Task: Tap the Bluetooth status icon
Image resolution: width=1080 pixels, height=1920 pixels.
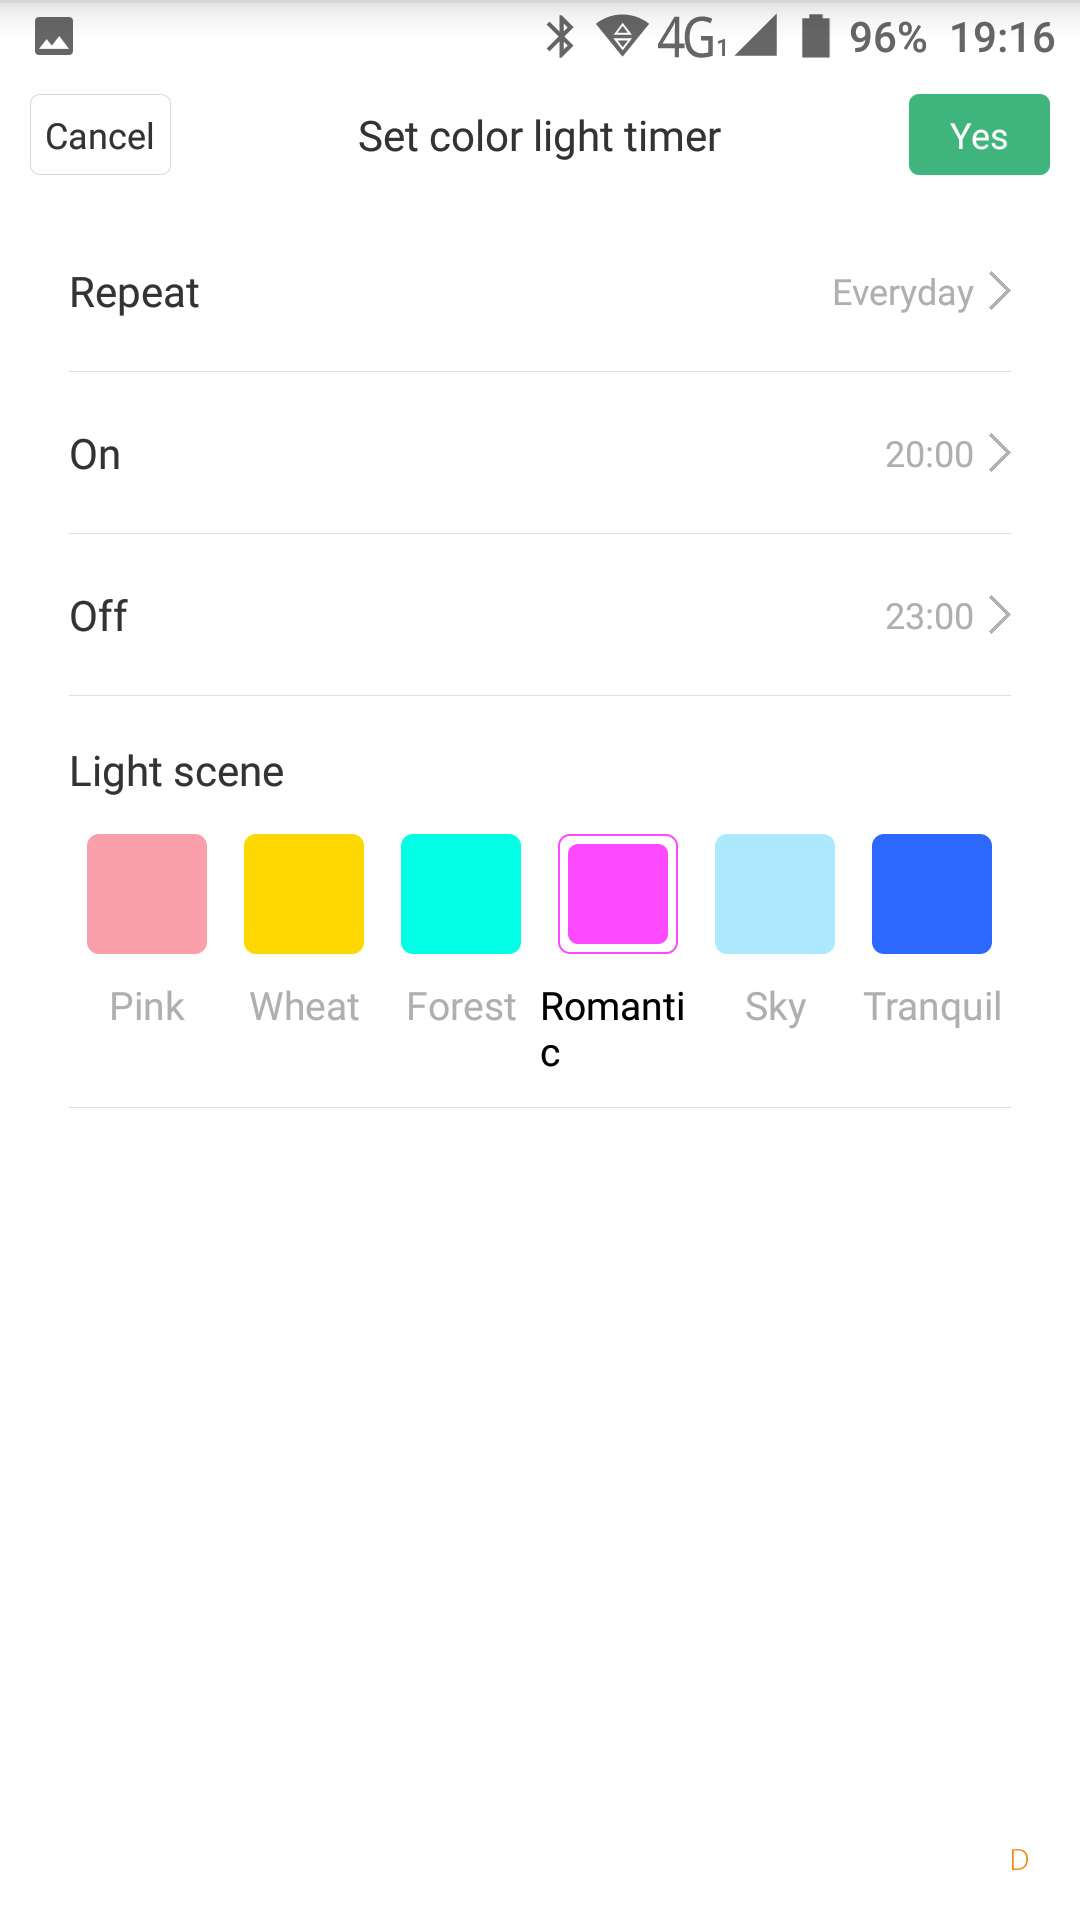Action: tap(560, 37)
